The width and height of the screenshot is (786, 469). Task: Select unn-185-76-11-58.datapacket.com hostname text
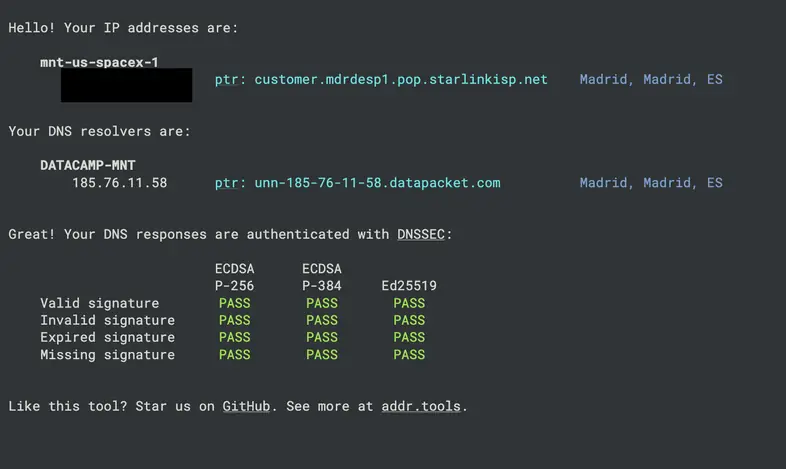point(377,183)
